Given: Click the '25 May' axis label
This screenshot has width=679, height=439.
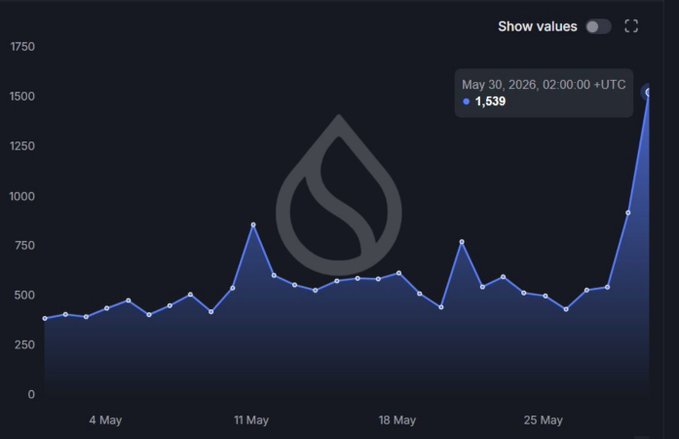Looking at the screenshot, I should pos(543,420).
